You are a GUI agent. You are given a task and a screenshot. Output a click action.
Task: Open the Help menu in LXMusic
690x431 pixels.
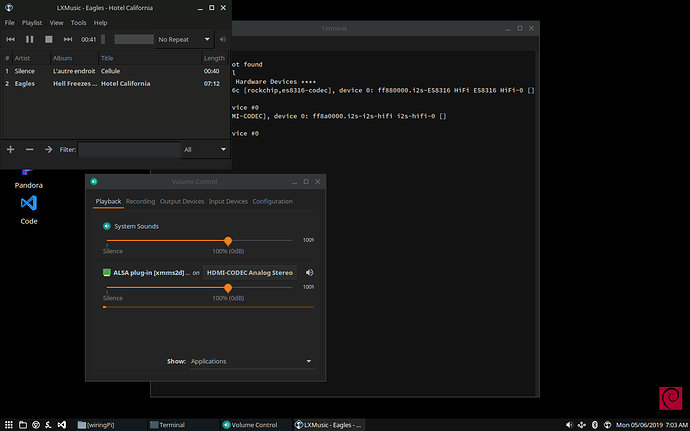[x=100, y=22]
